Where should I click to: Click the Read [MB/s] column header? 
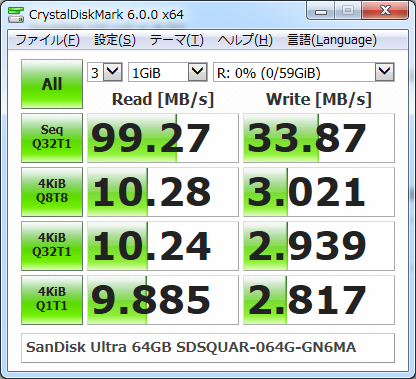pos(163,99)
